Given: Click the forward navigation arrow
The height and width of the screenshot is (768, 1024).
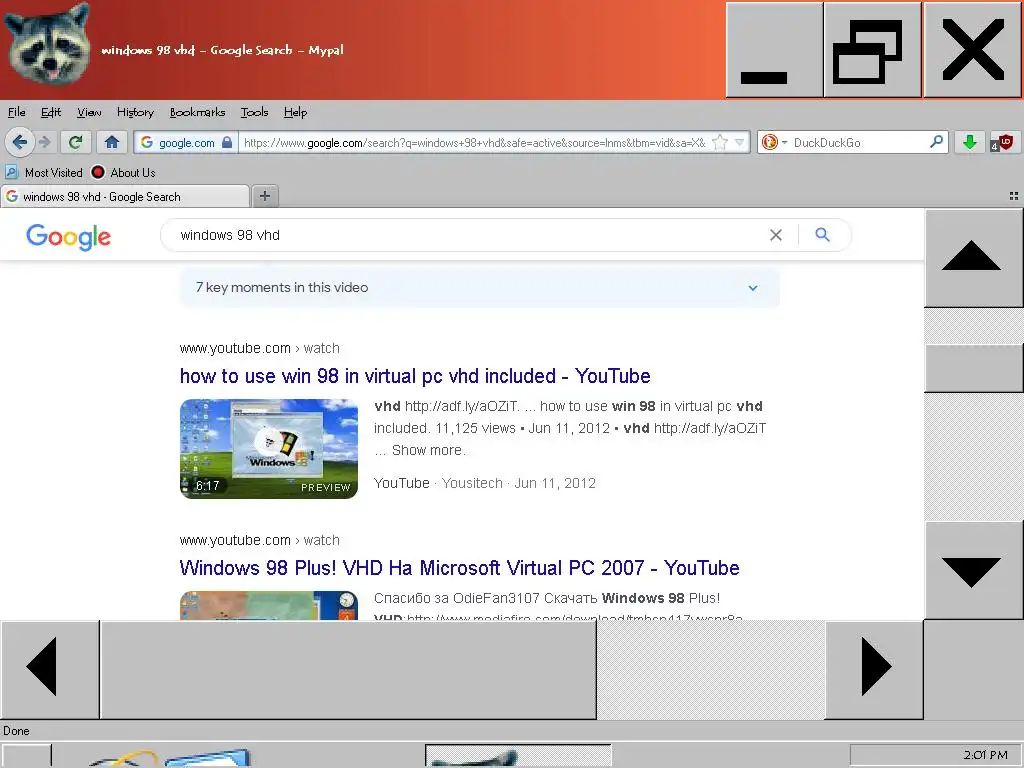Looking at the screenshot, I should click(44, 142).
